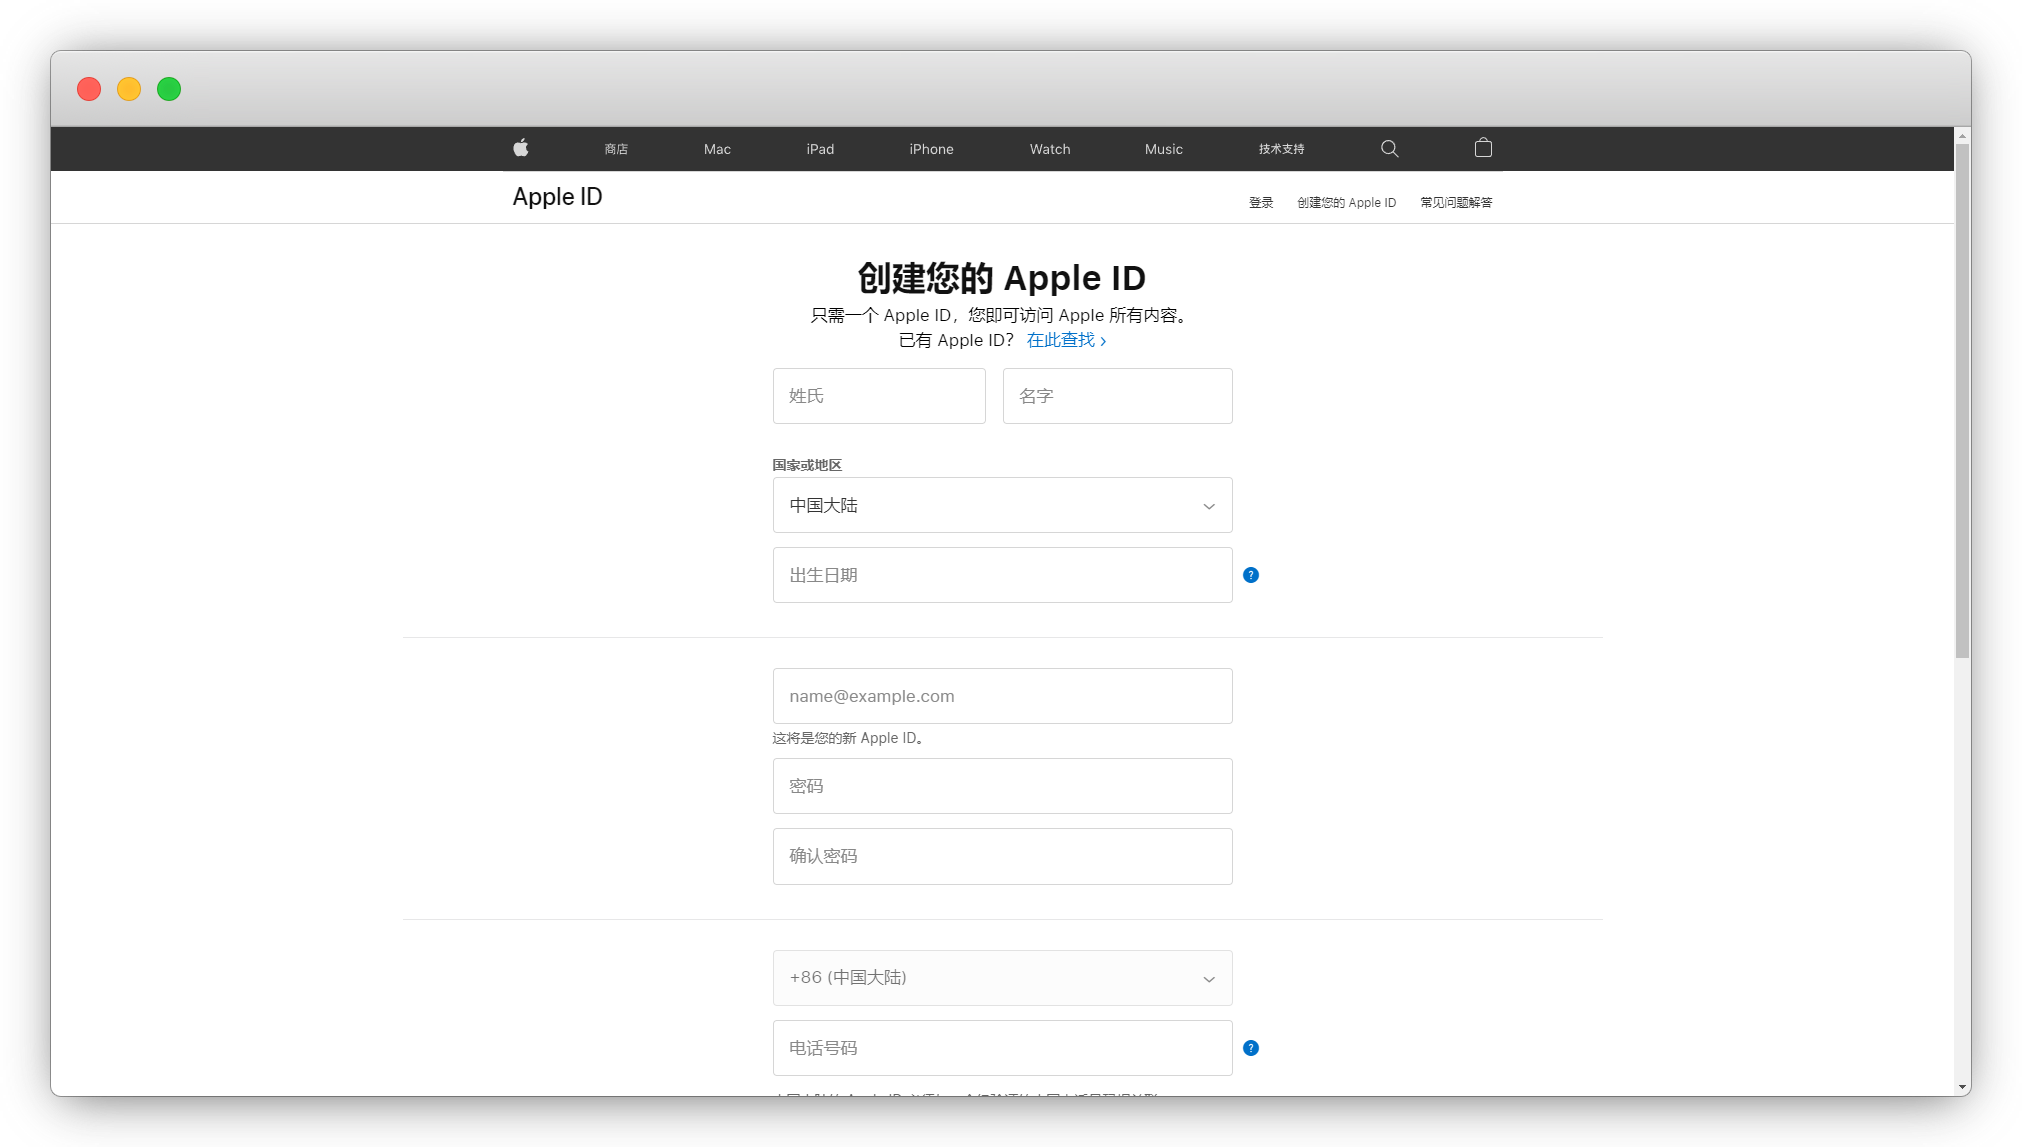The width and height of the screenshot is (2022, 1147).
Task: Click the 登录 link
Action: pos(1261,203)
